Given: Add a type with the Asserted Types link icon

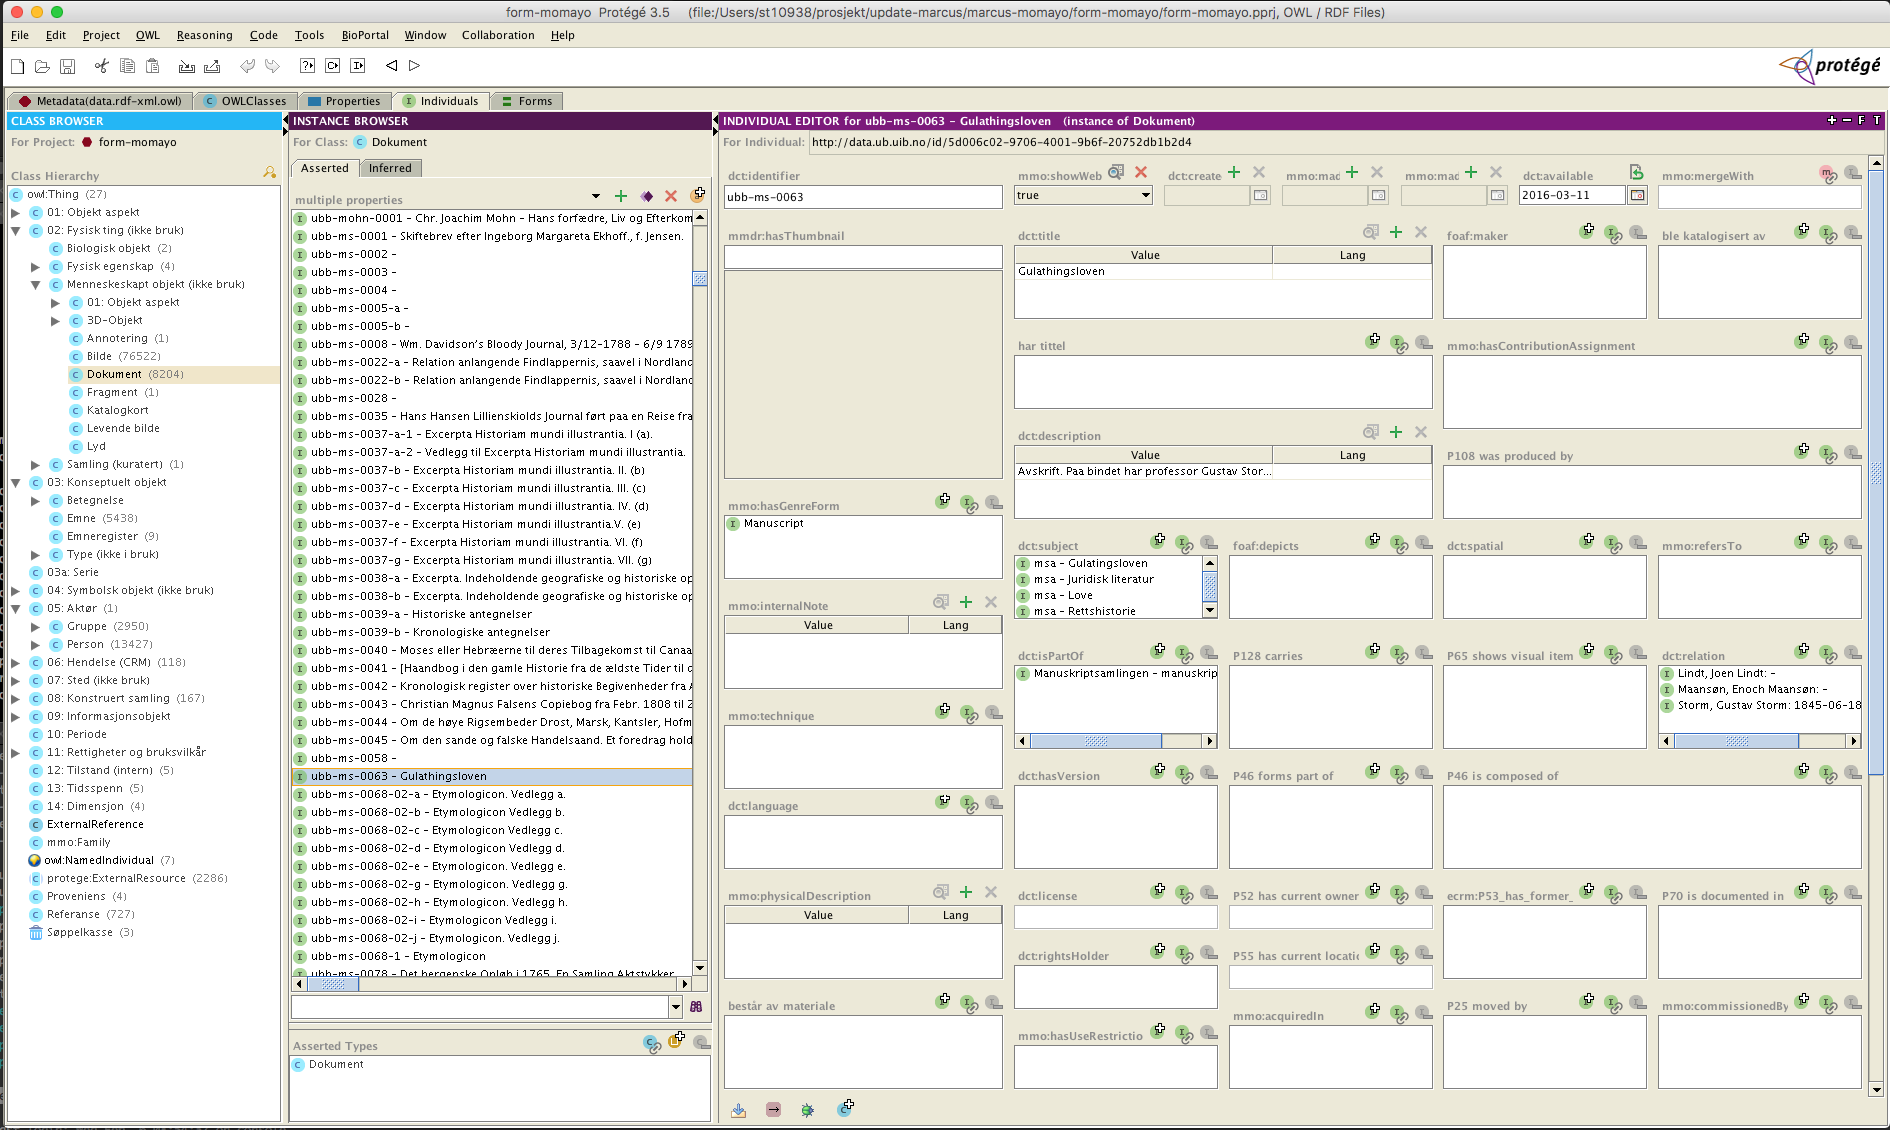Looking at the screenshot, I should tap(651, 1044).
